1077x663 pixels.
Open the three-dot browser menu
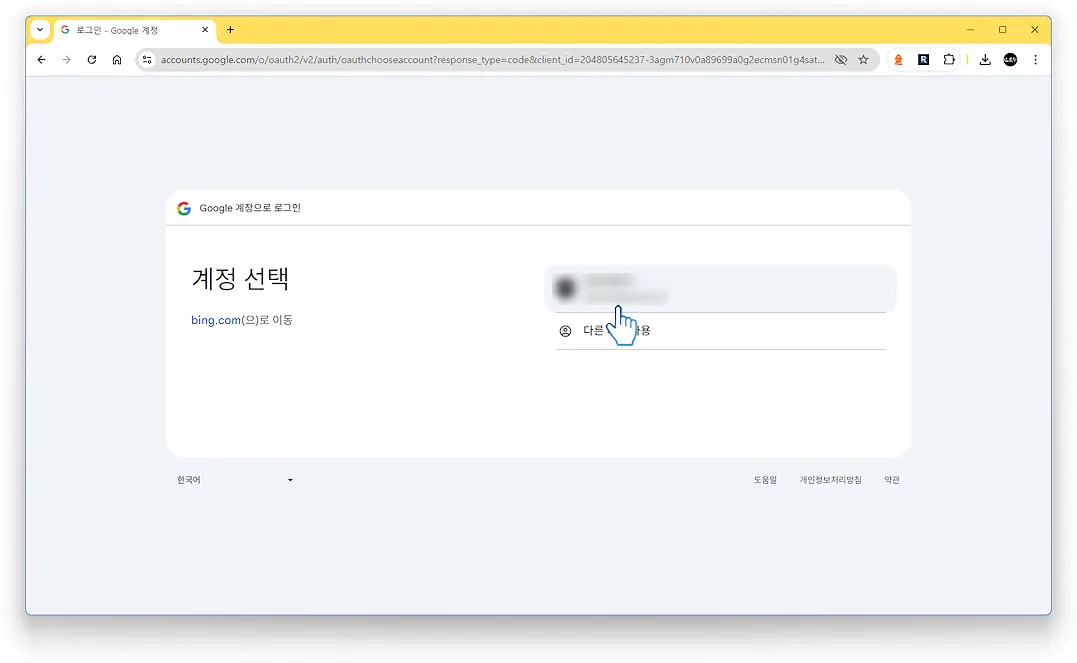[1036, 59]
